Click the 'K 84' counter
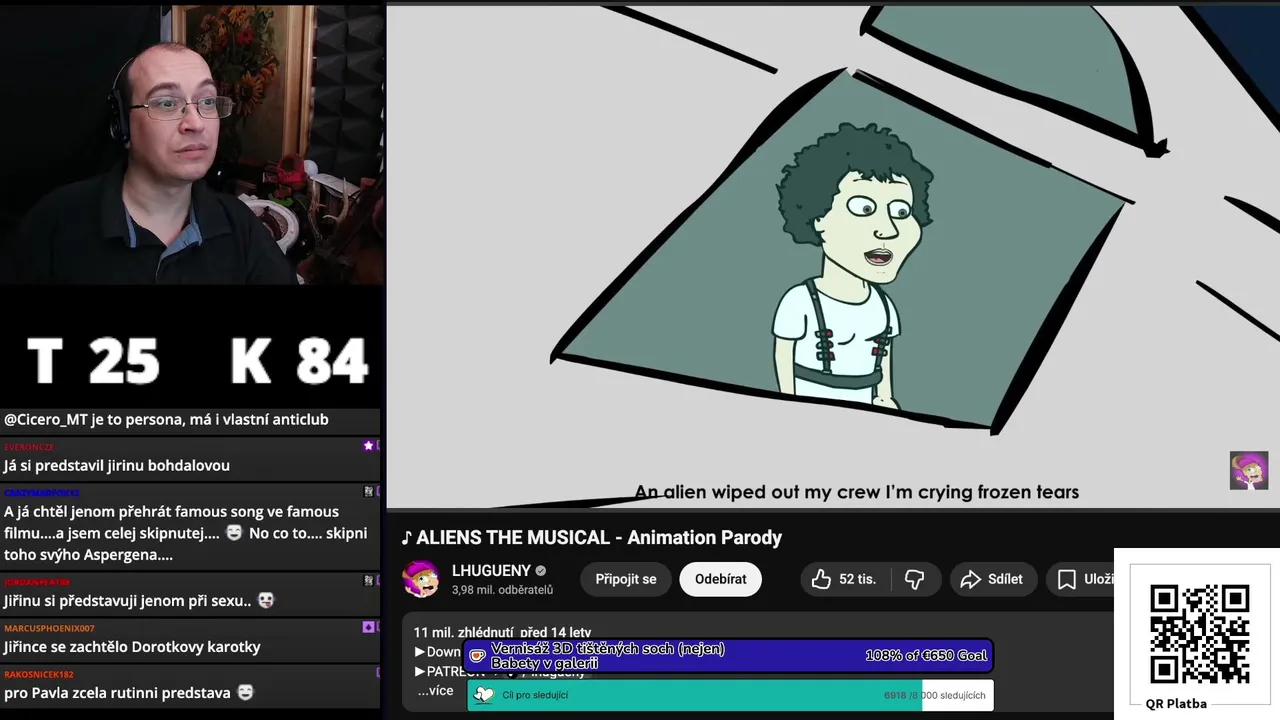 pyautogui.click(x=300, y=361)
